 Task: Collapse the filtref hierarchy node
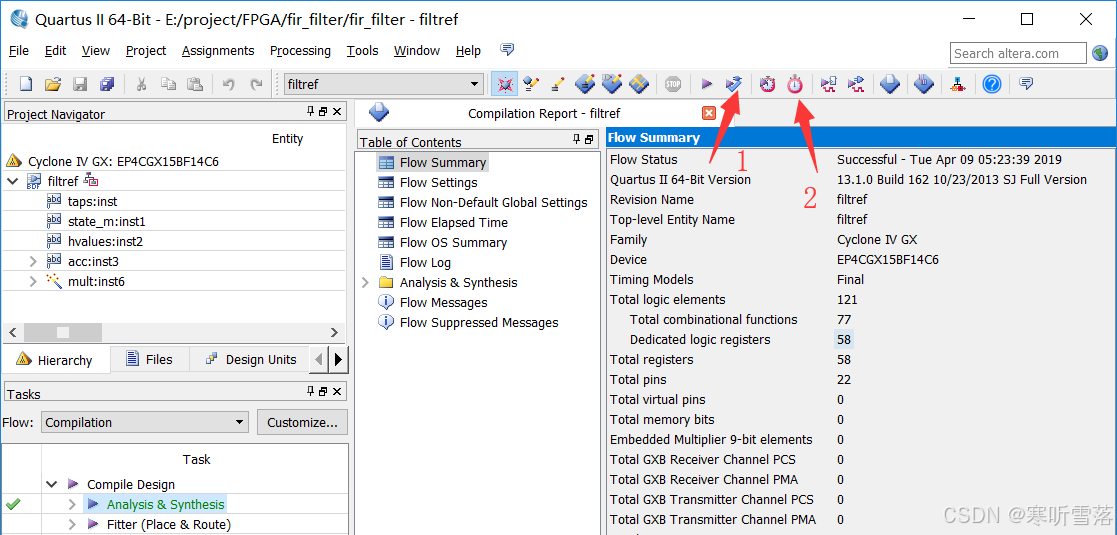(13, 182)
